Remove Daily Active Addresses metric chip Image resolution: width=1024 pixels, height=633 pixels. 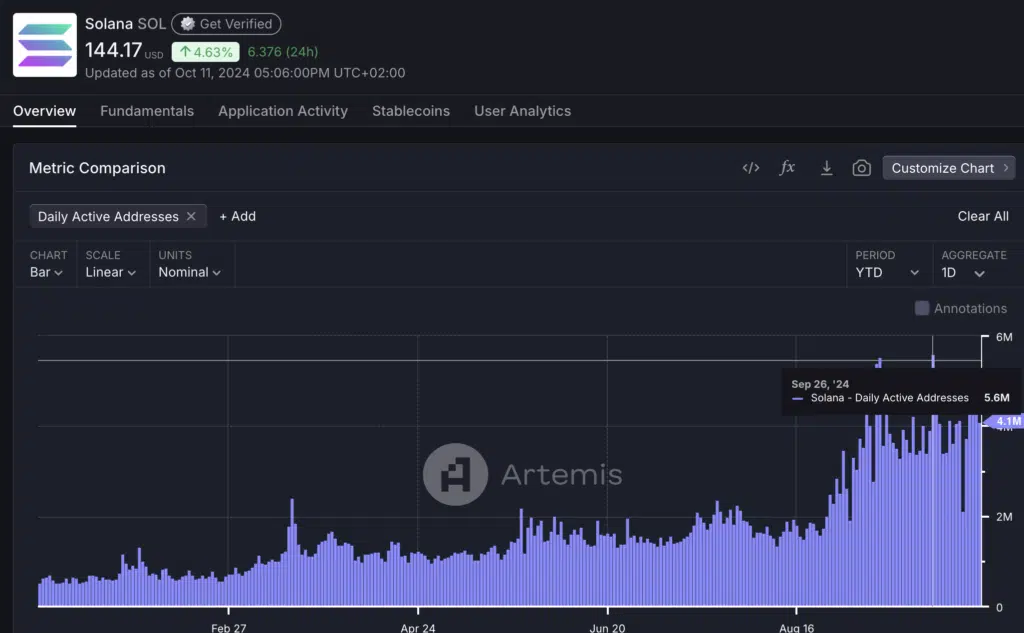[x=191, y=216]
